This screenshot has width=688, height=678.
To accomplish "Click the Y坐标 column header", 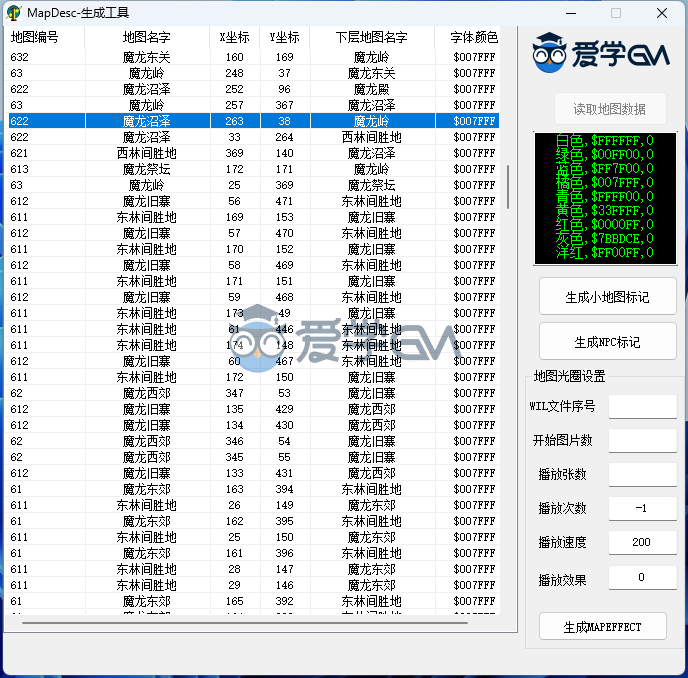I will [285, 37].
